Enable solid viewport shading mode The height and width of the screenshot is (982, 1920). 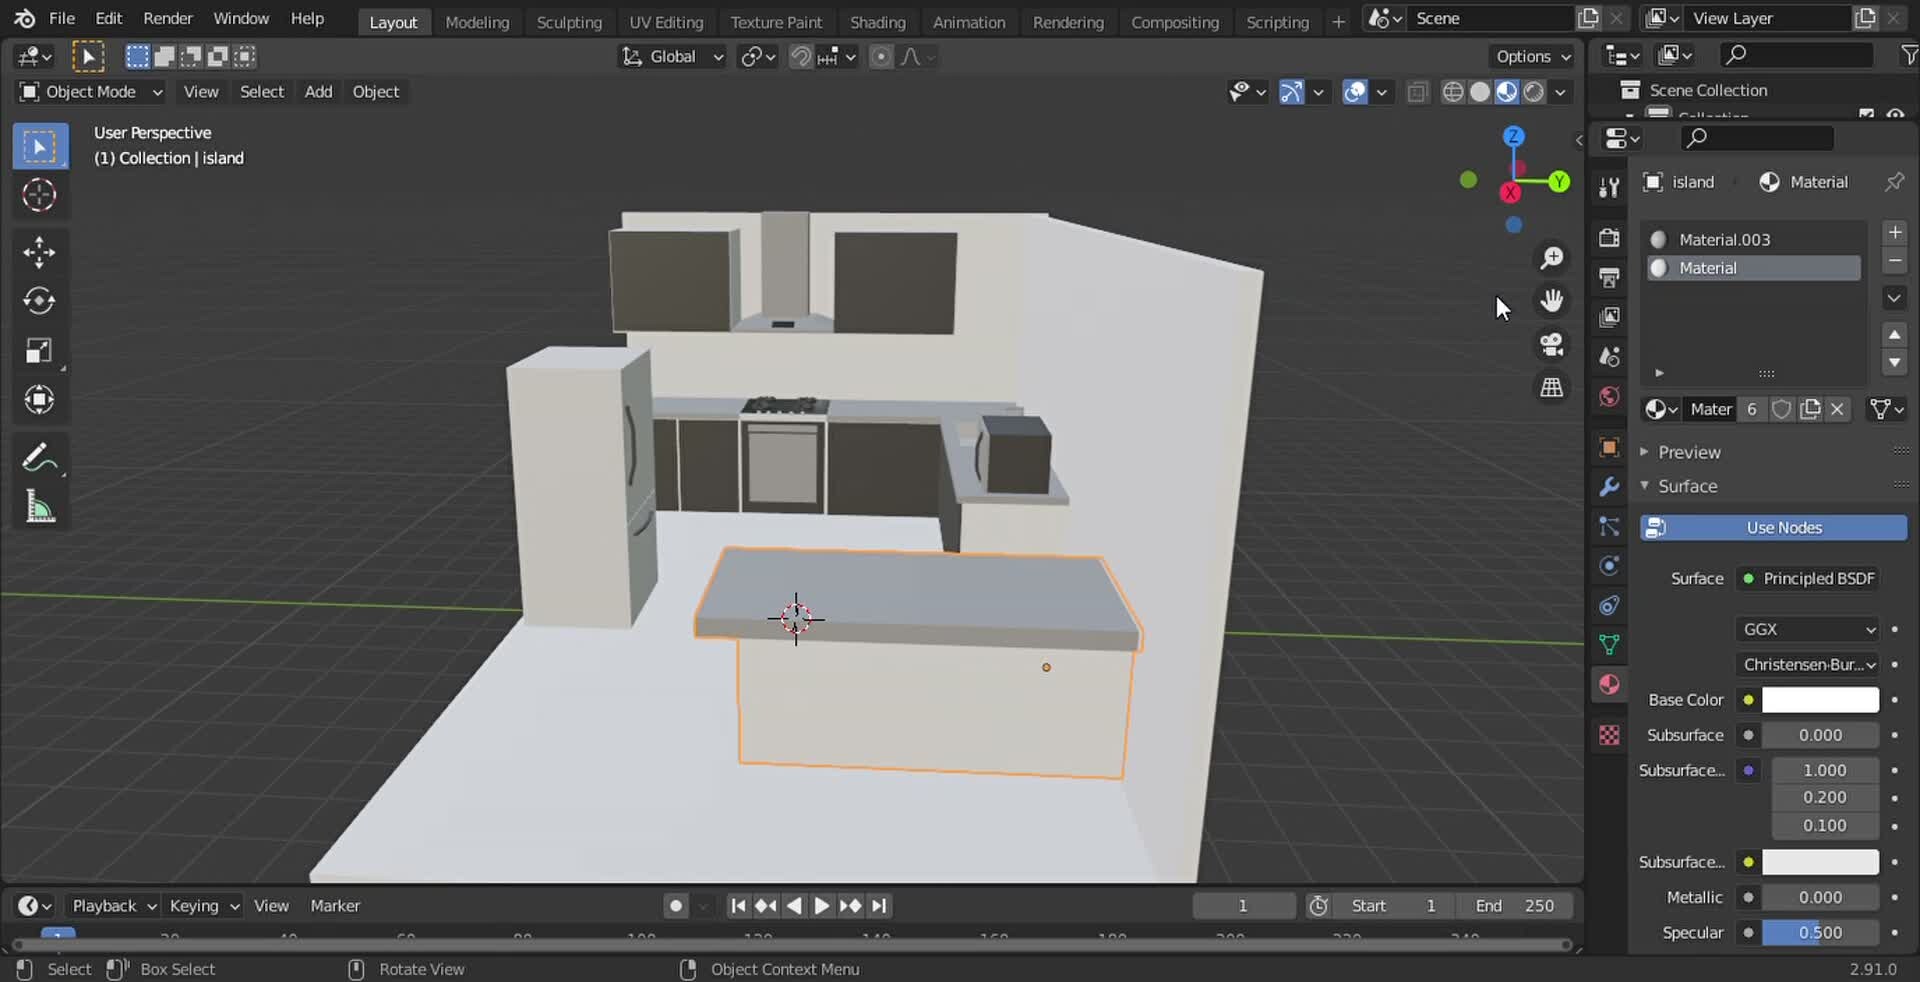(1481, 91)
